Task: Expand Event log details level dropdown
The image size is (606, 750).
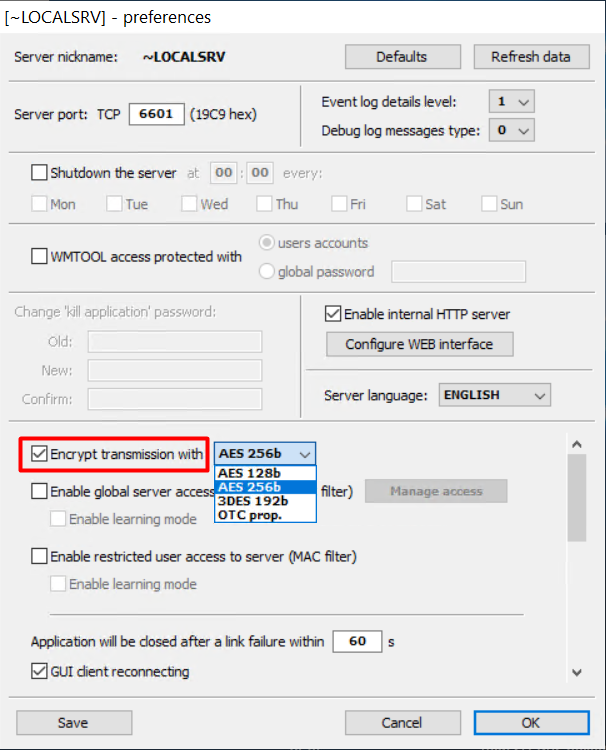Action: point(511,101)
